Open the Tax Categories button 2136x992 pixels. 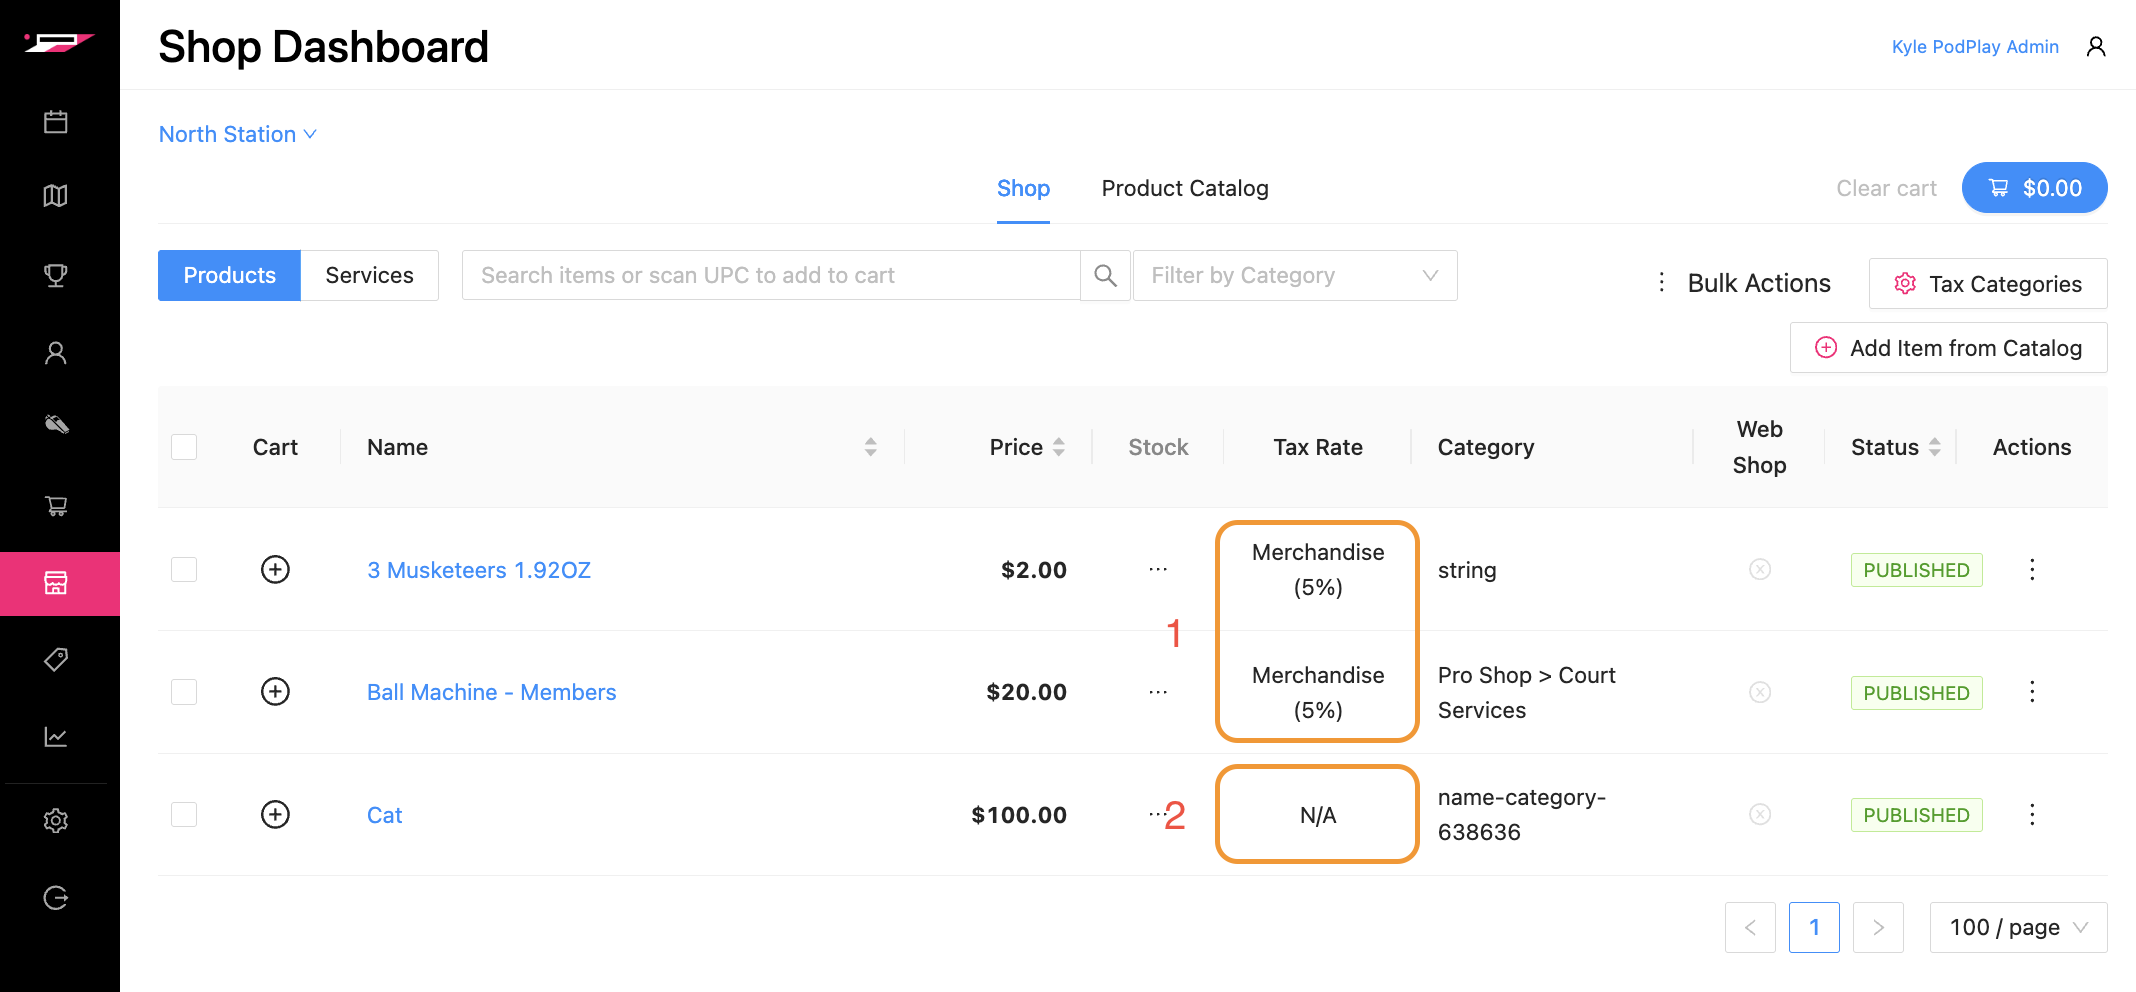[1988, 284]
